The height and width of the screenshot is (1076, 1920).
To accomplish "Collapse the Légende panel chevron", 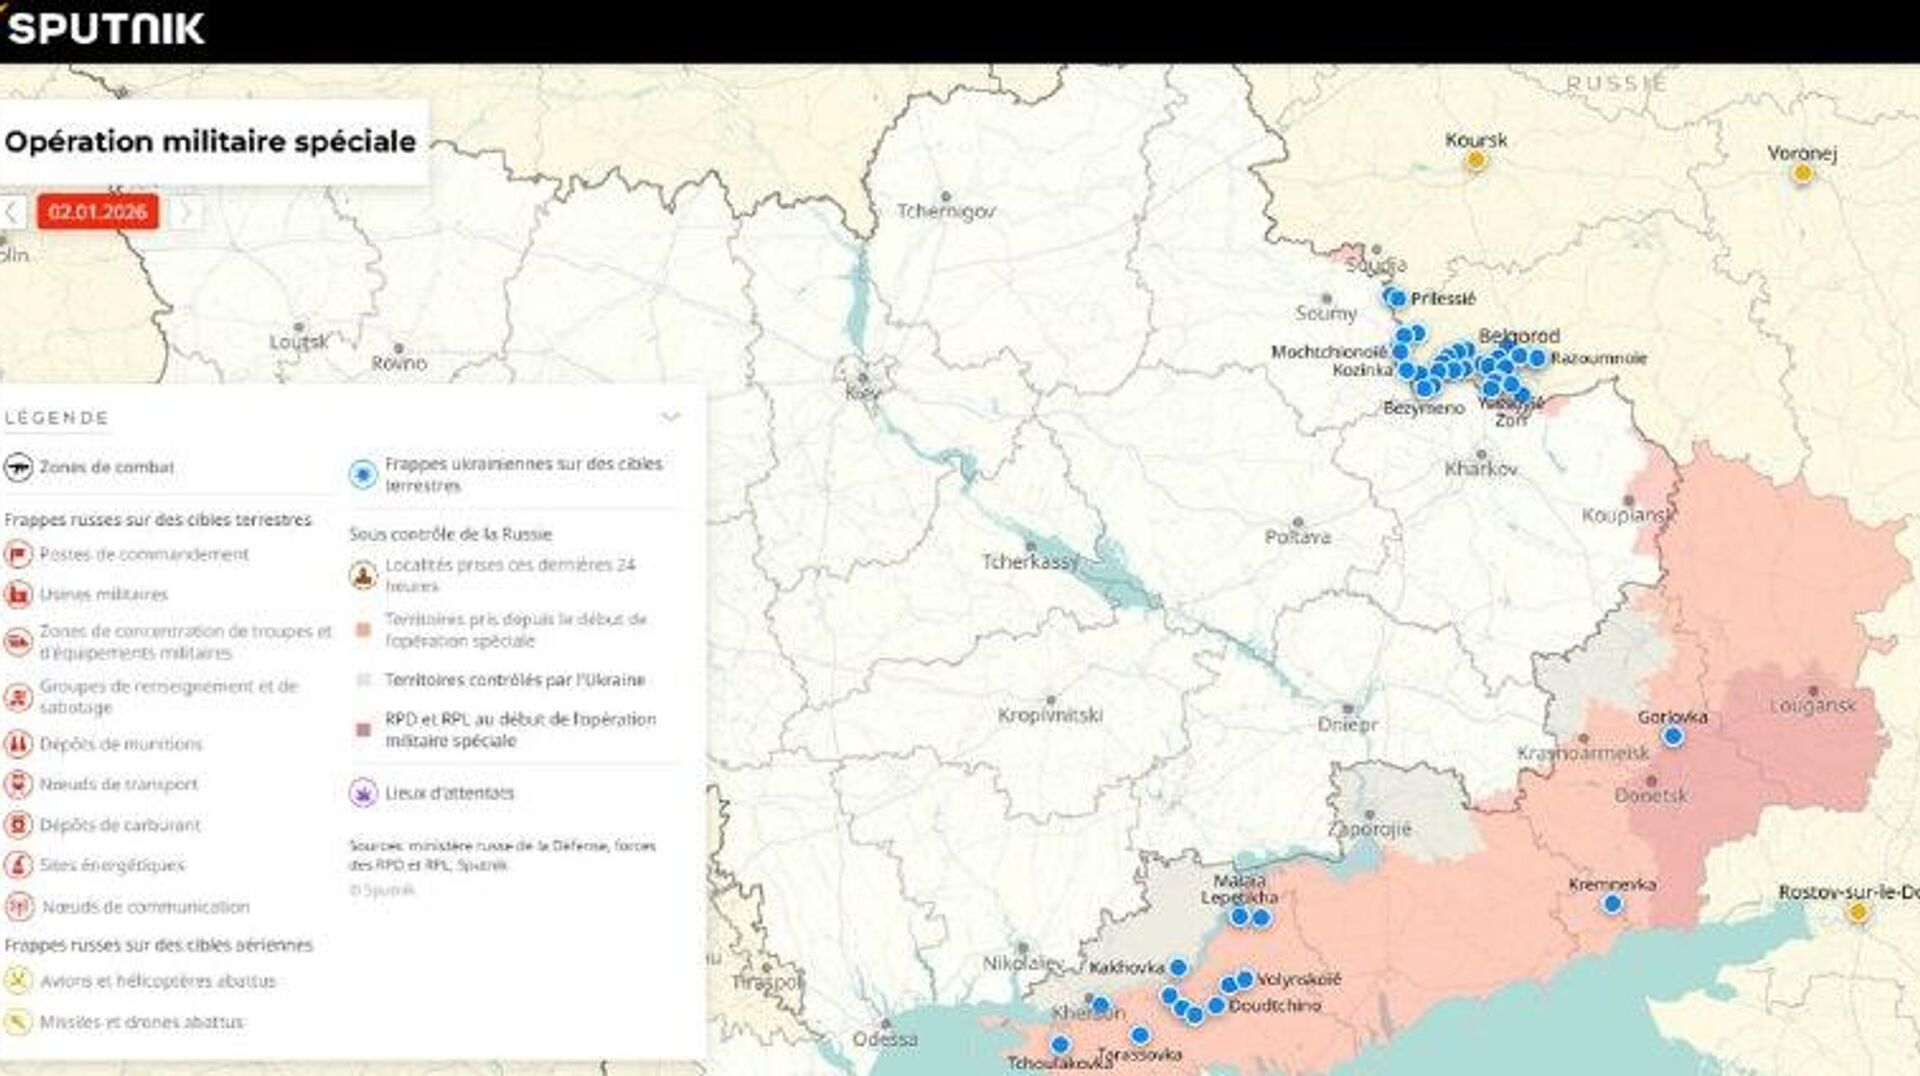I will [x=671, y=417].
